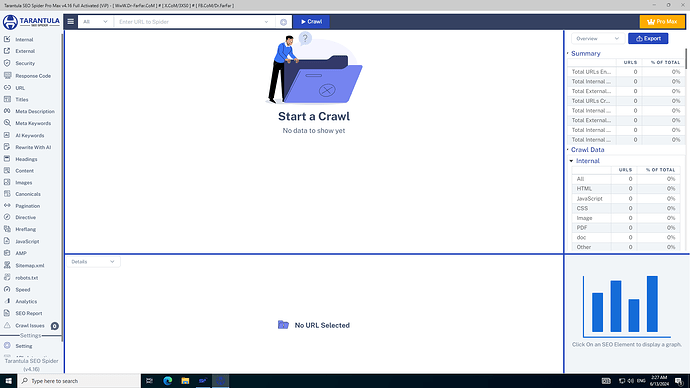Open the Windows Start menu
The width and height of the screenshot is (690, 388).
point(8,381)
